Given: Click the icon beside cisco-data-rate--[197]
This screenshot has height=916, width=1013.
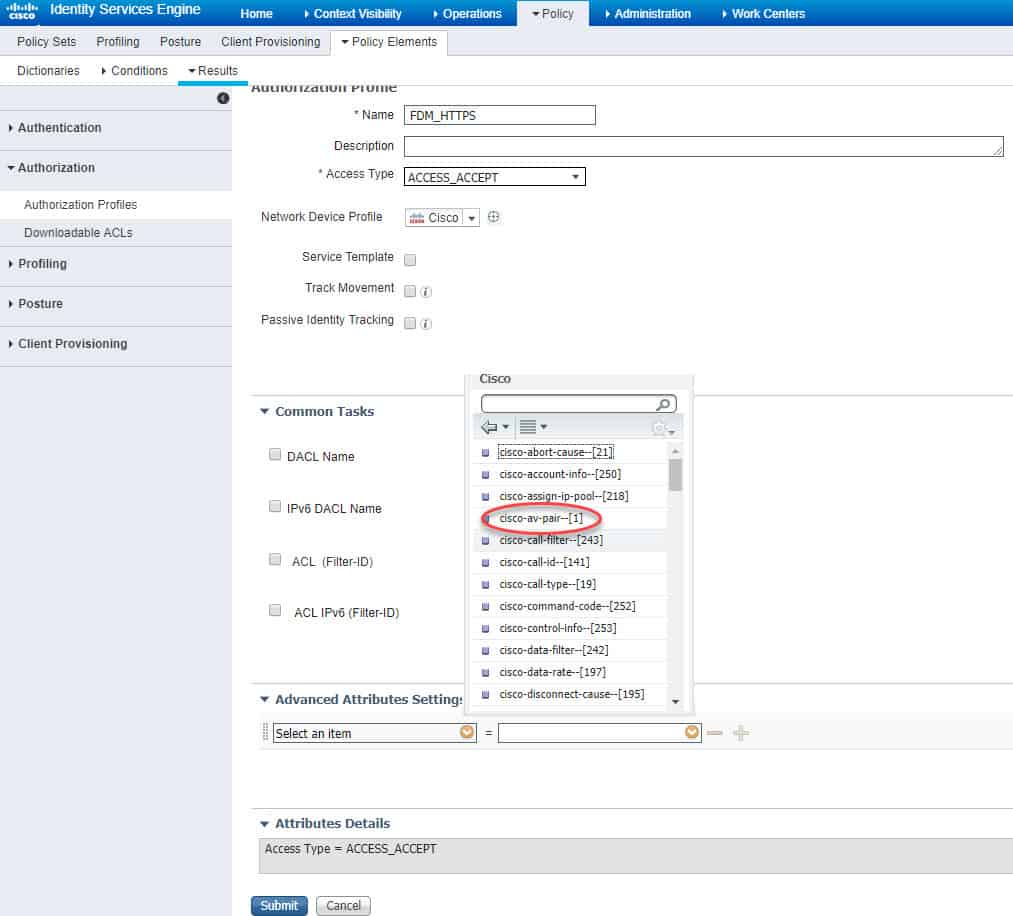Looking at the screenshot, I should click(x=485, y=672).
